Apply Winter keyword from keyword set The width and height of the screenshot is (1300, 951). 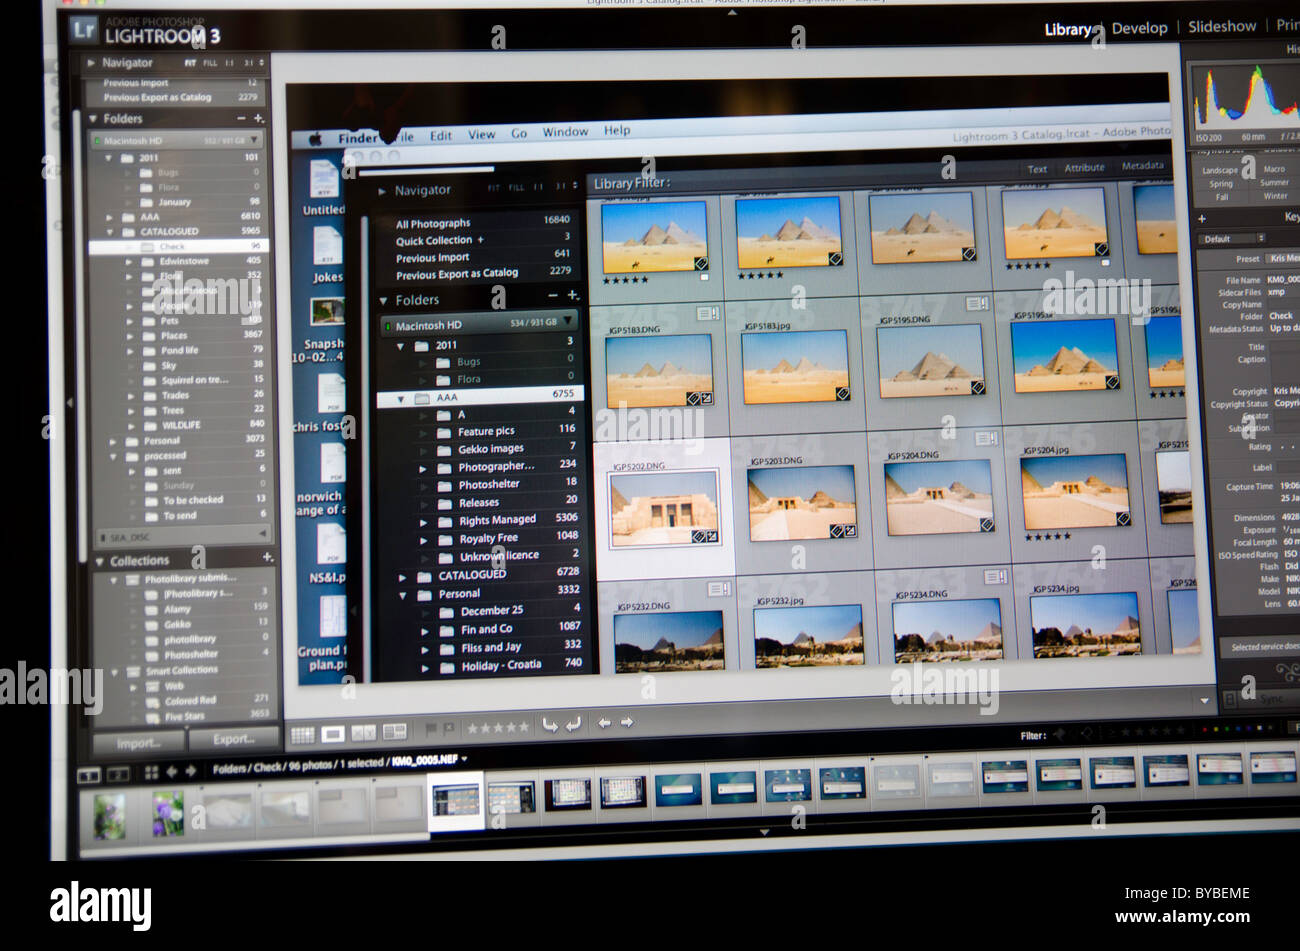[1274, 196]
